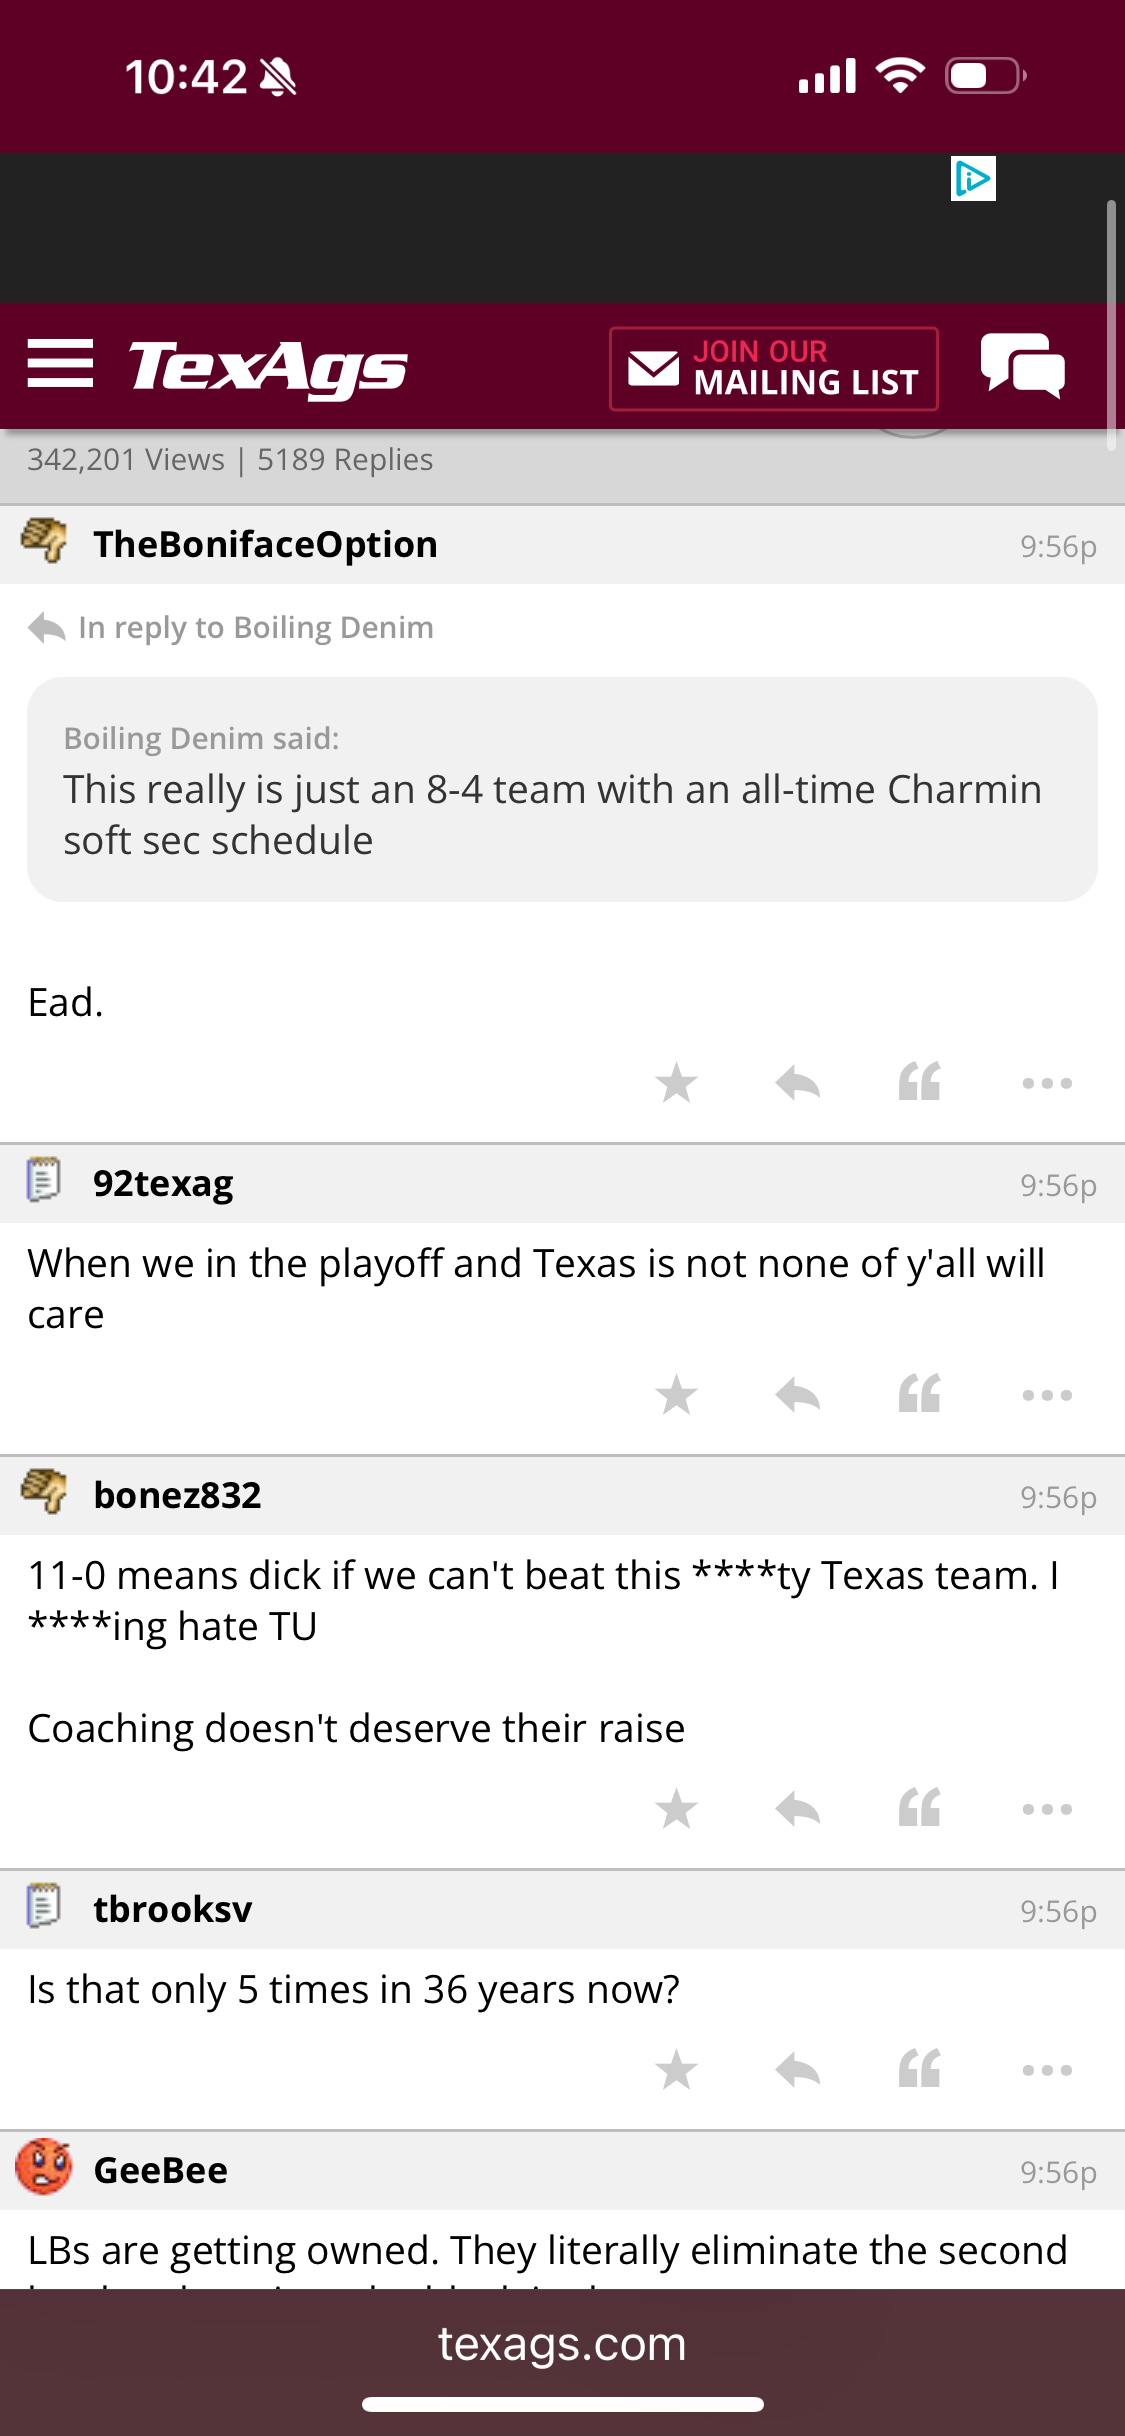Open the "In reply to Boiling Denim" link
This screenshot has width=1125, height=2436.
(255, 628)
